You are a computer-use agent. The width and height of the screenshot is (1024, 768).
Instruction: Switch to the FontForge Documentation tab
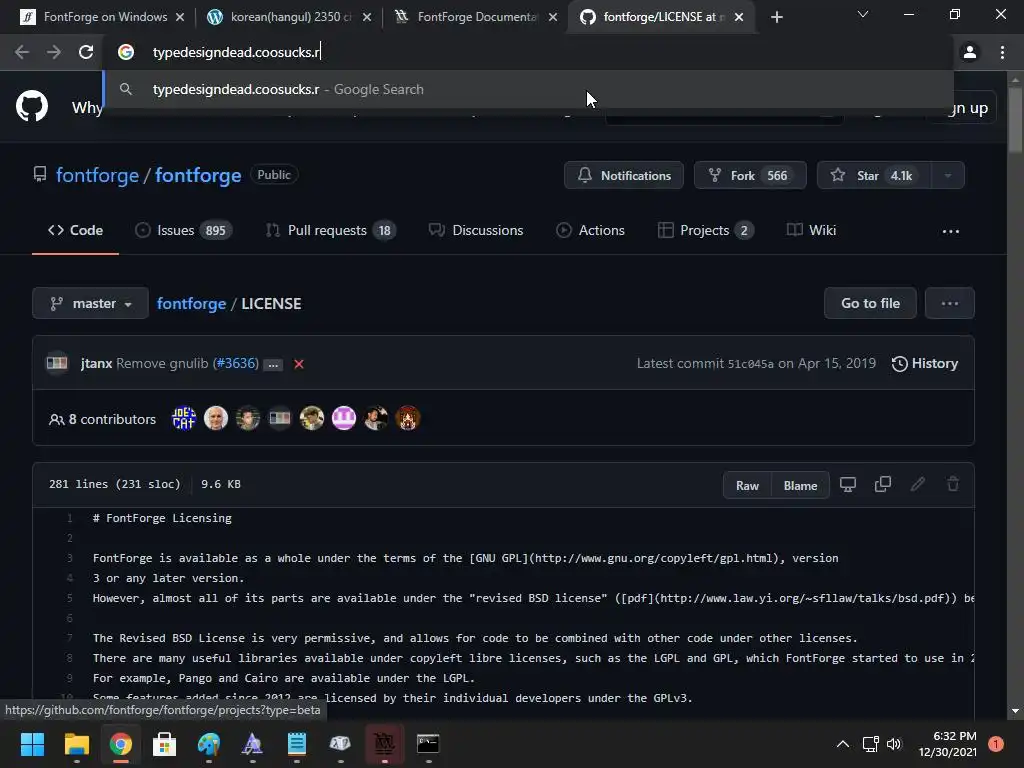477,17
